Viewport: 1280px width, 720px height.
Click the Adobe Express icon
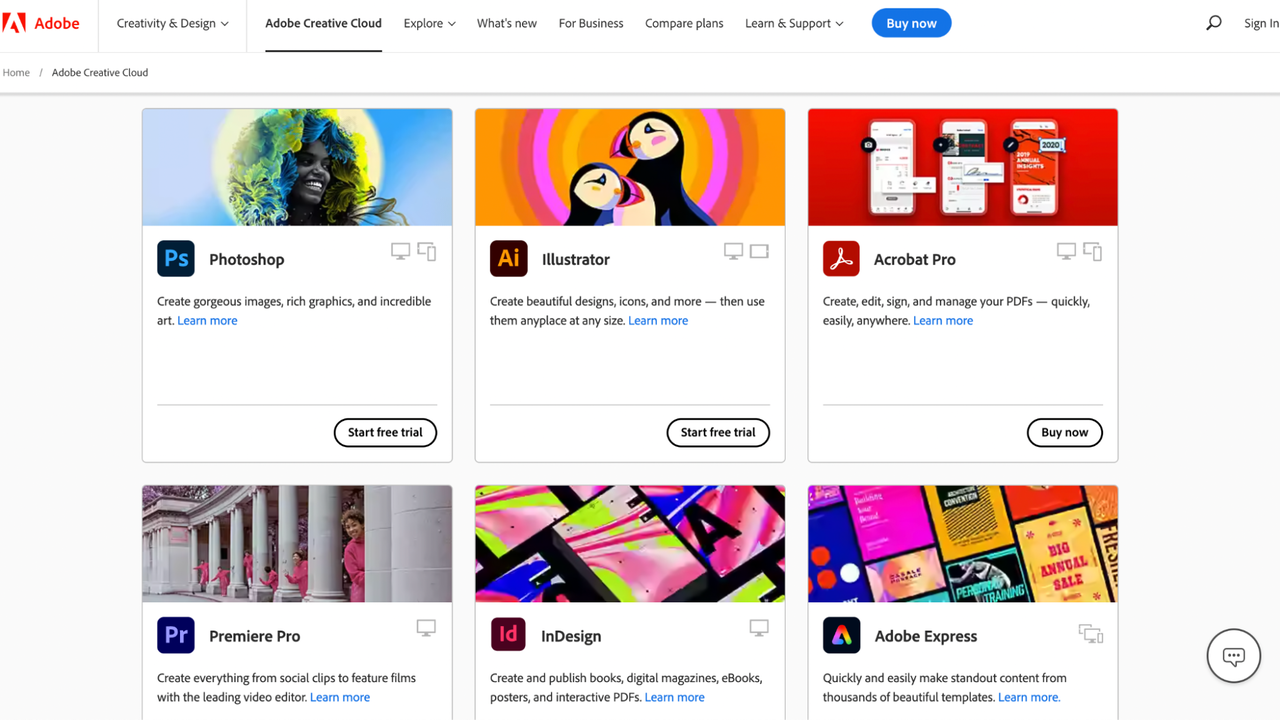click(841, 635)
